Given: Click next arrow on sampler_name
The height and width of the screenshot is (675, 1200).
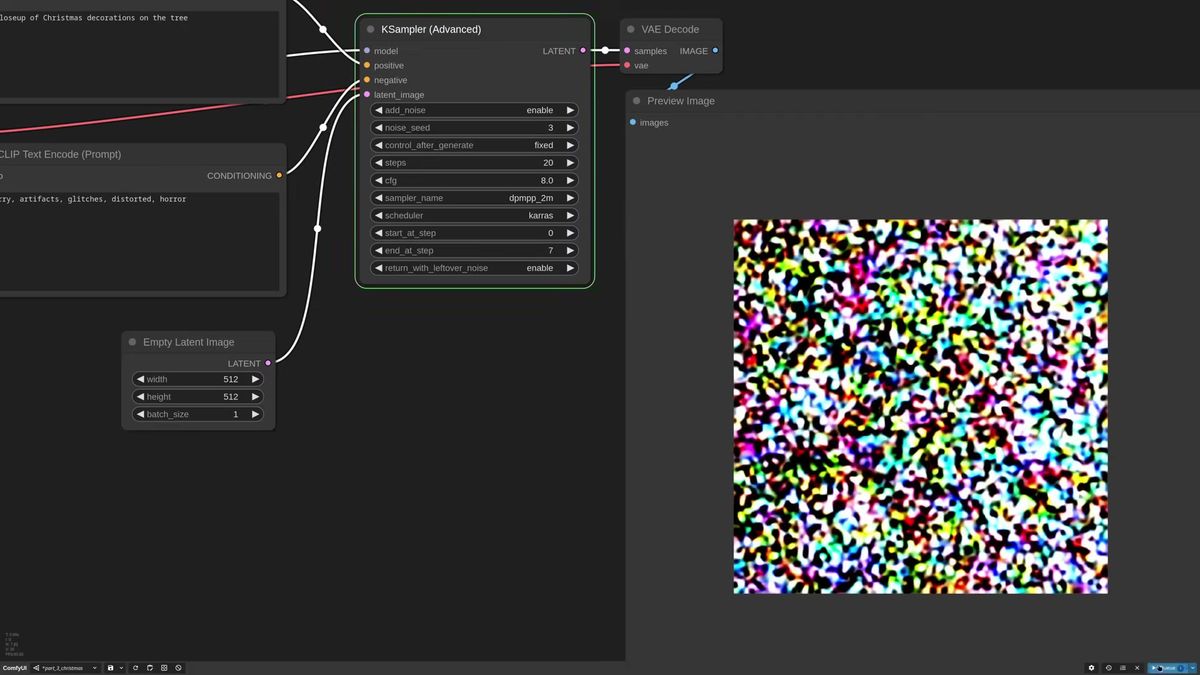Looking at the screenshot, I should coord(570,198).
